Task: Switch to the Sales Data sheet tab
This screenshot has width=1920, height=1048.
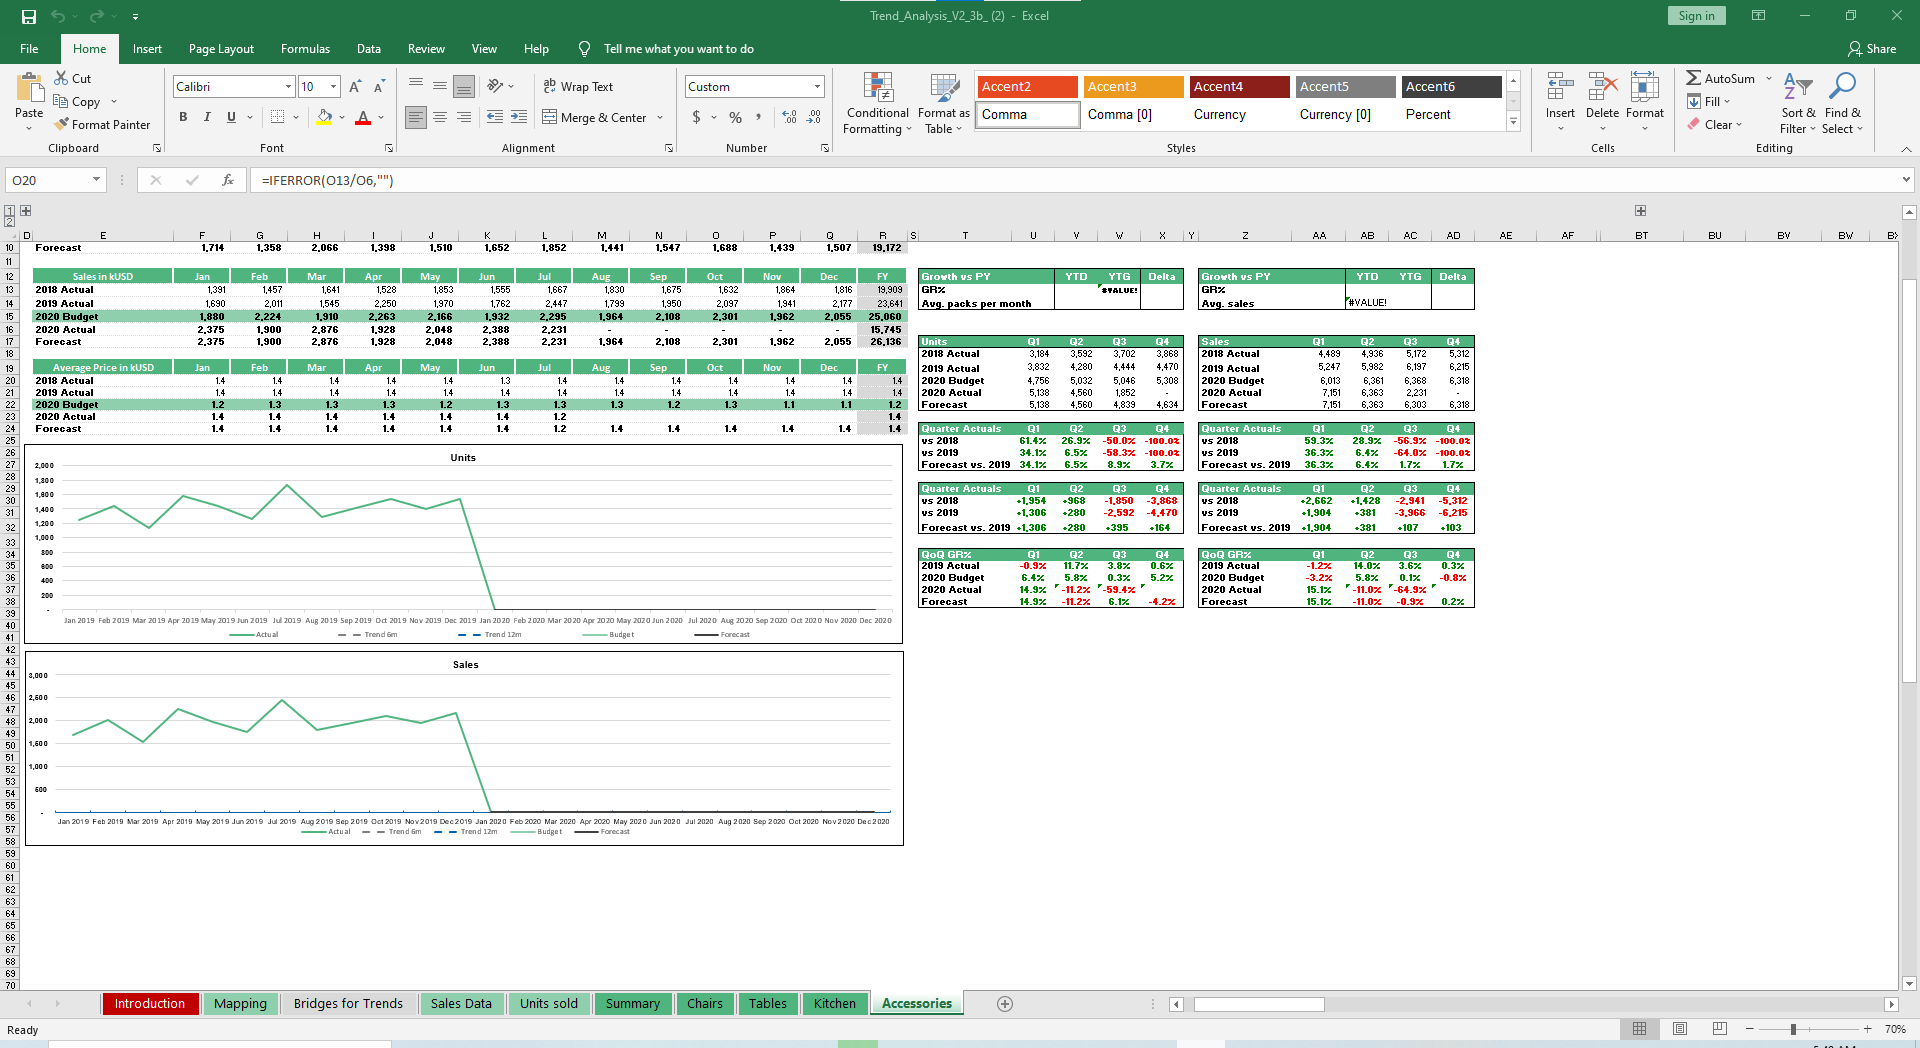Action: point(460,1004)
